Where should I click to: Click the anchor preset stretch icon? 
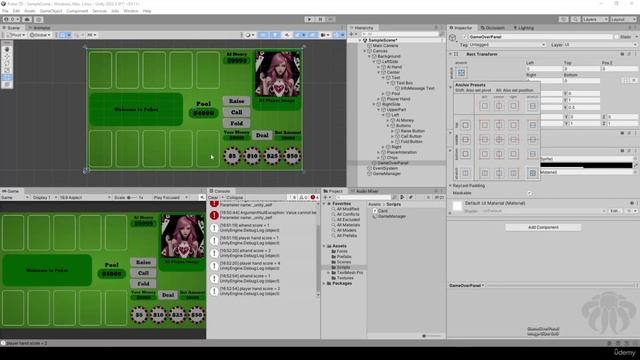tap(461, 73)
